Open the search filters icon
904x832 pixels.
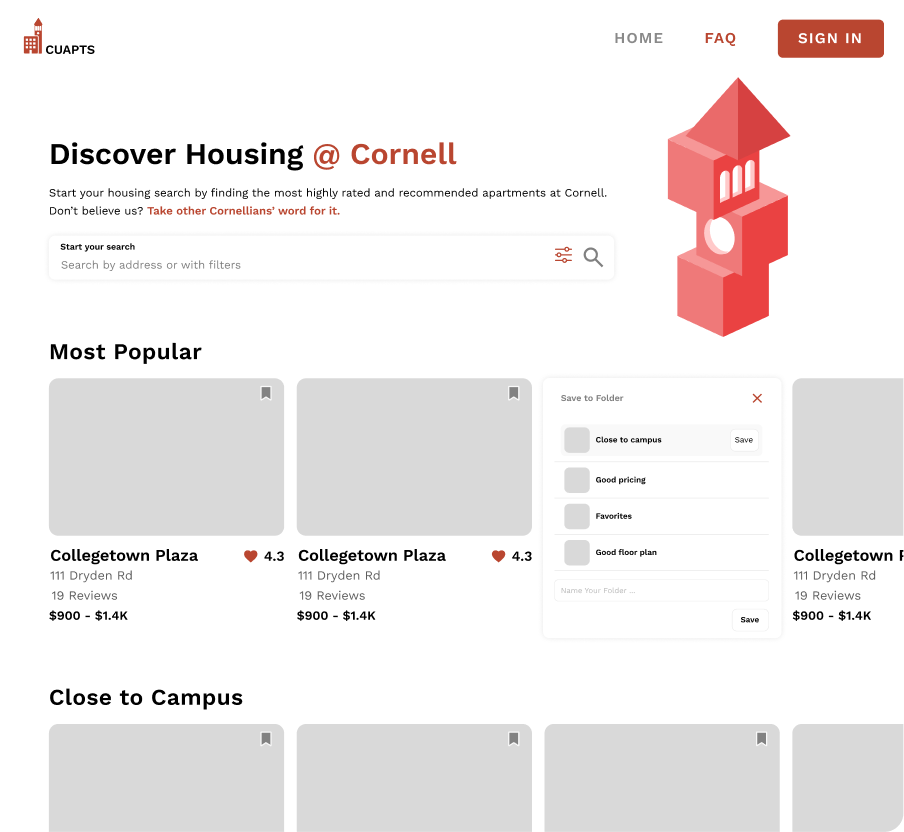tap(563, 255)
